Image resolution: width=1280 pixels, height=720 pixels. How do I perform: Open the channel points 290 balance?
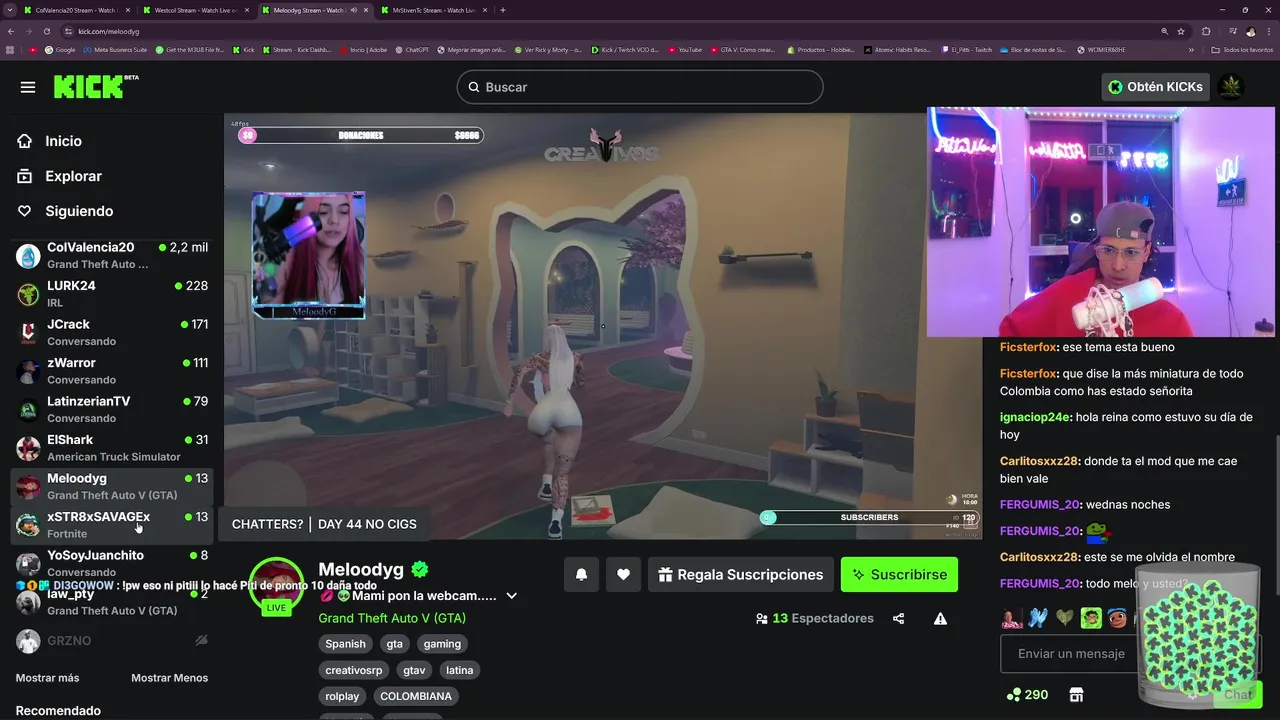pyautogui.click(x=1027, y=695)
